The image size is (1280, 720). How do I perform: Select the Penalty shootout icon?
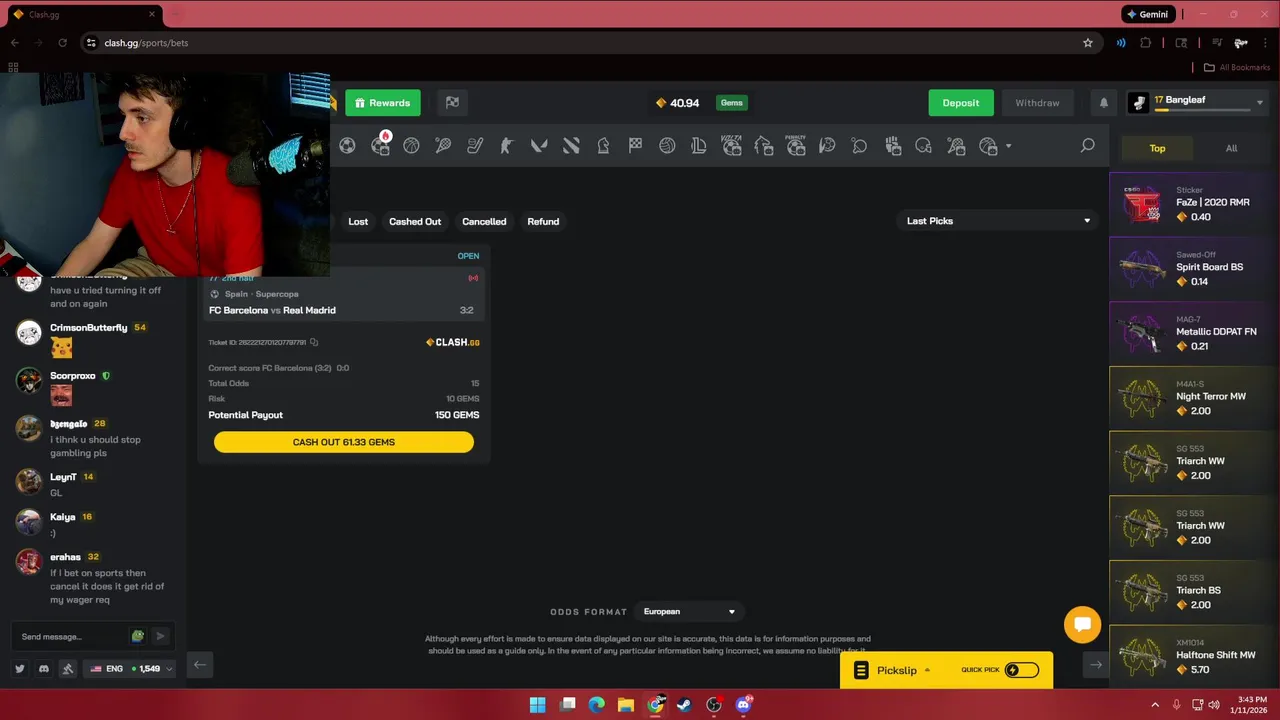[x=795, y=146]
